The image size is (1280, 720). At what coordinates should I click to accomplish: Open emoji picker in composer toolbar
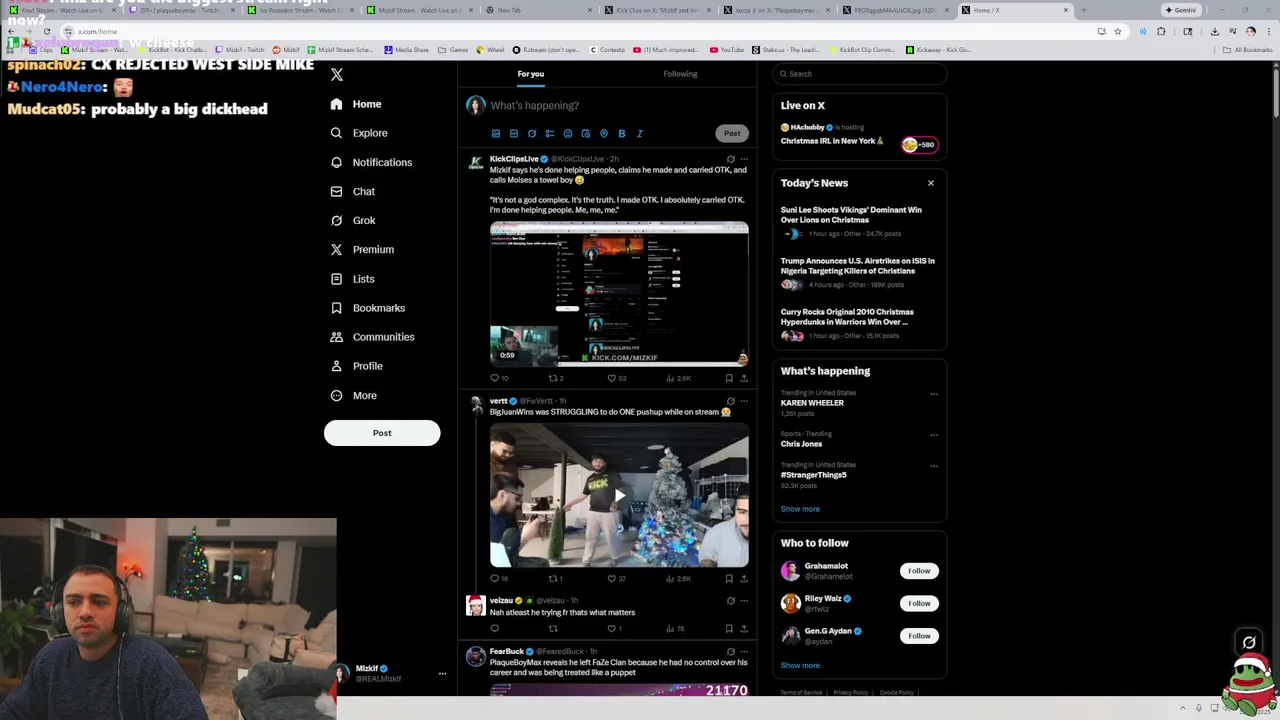click(568, 133)
